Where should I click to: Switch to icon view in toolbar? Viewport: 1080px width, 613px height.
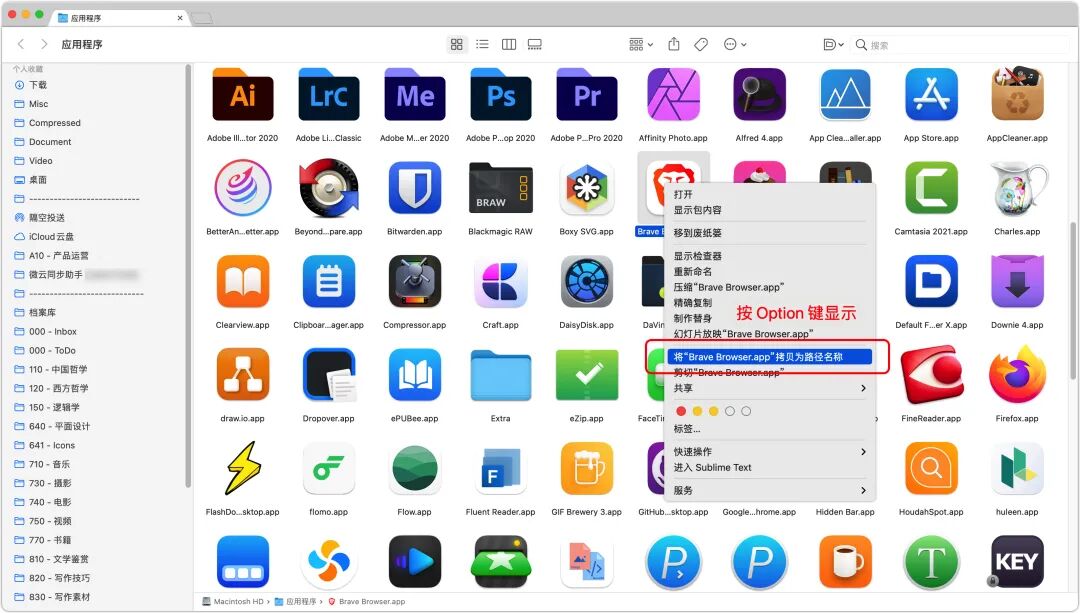tap(457, 44)
